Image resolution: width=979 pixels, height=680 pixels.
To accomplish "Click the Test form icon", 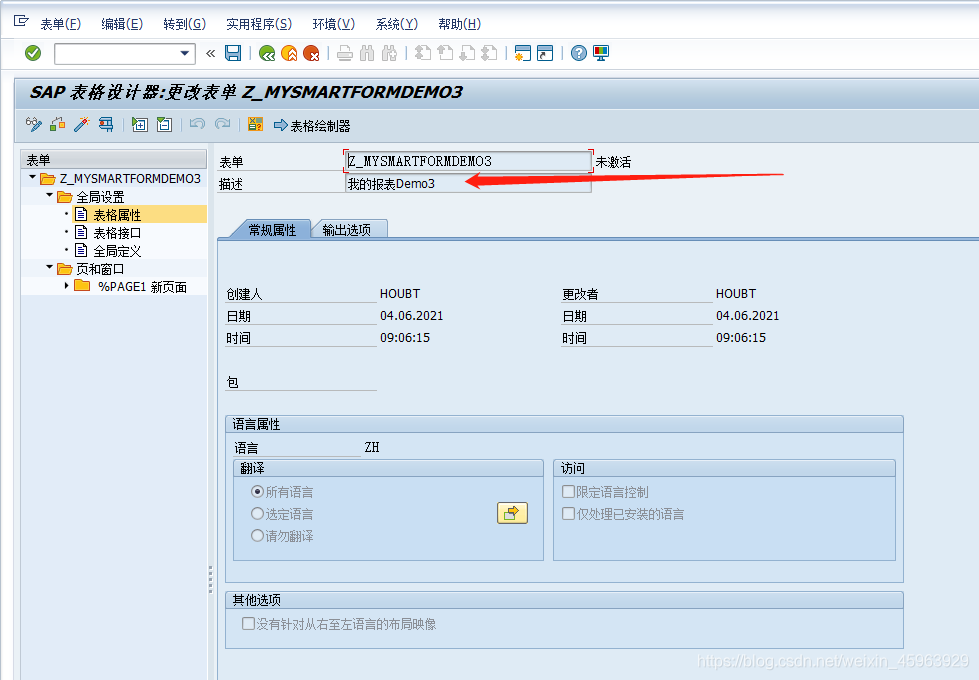I will [106, 124].
